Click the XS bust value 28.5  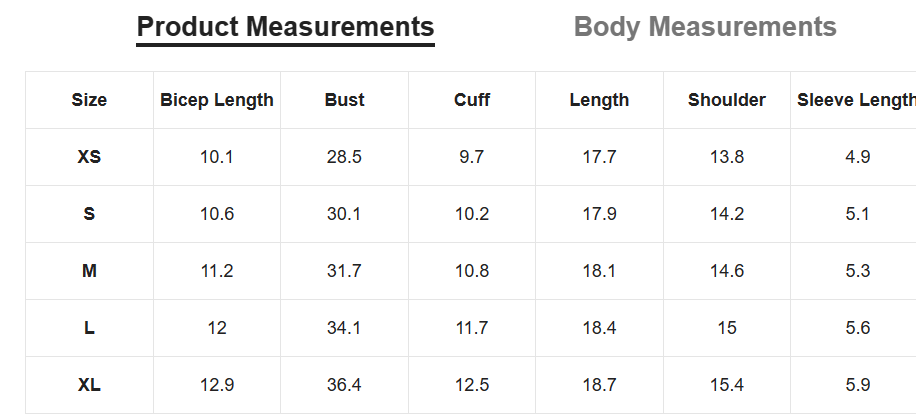coord(344,157)
